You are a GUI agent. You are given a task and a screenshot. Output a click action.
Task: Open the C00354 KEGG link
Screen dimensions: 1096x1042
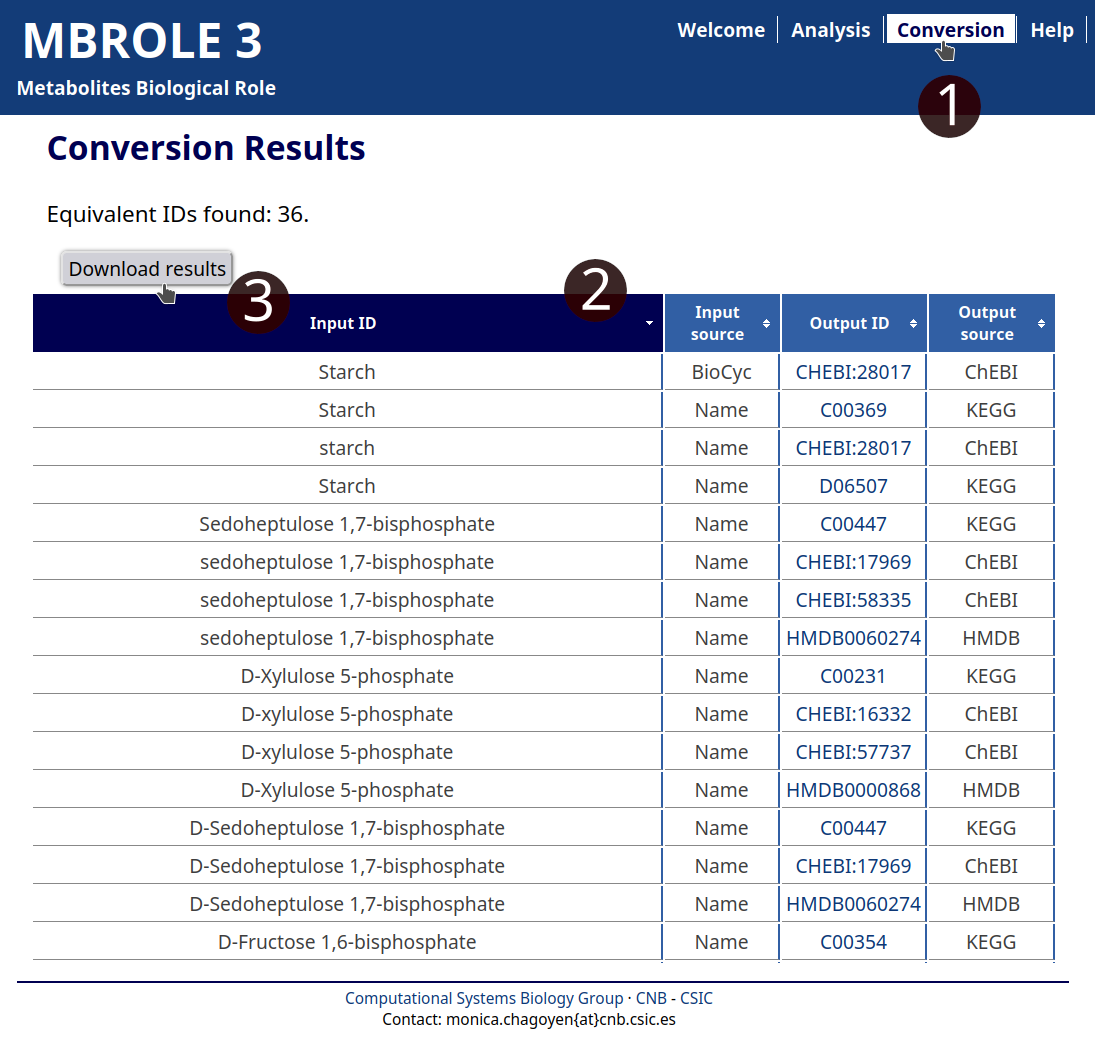point(853,942)
